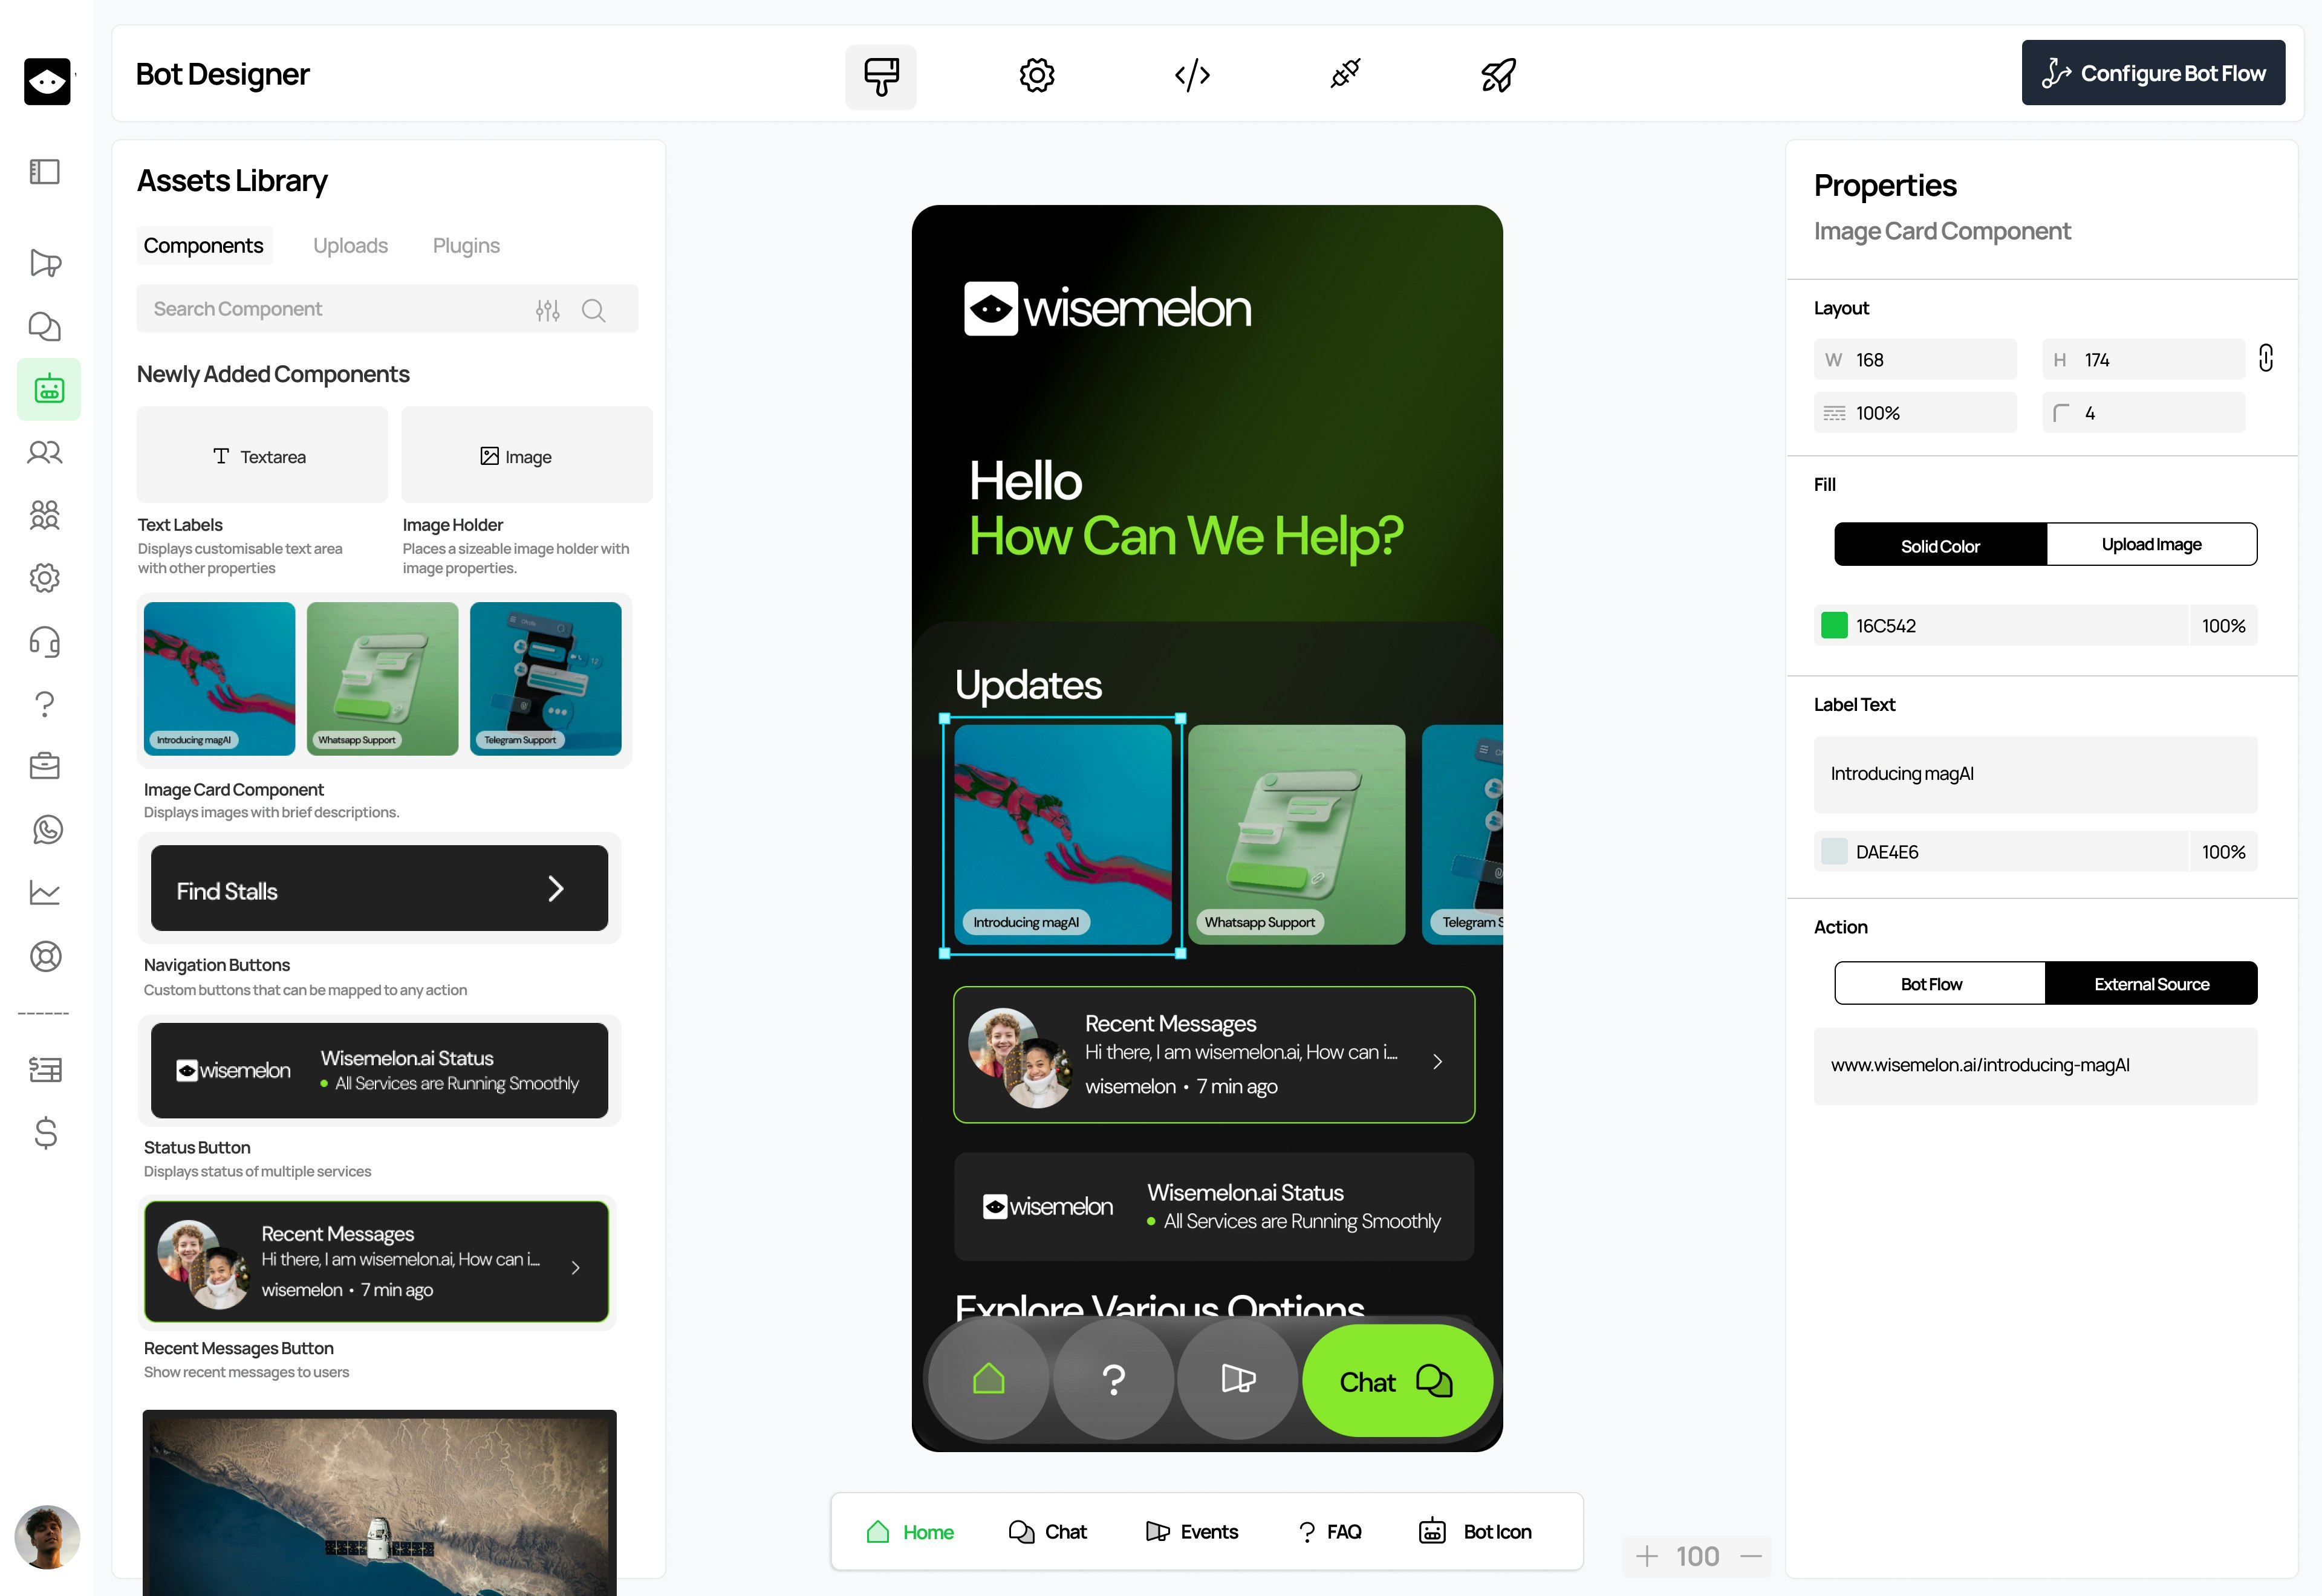Image resolution: width=2322 pixels, height=1596 pixels.
Task: Click the DAE4E6 label color swatch
Action: (1834, 852)
